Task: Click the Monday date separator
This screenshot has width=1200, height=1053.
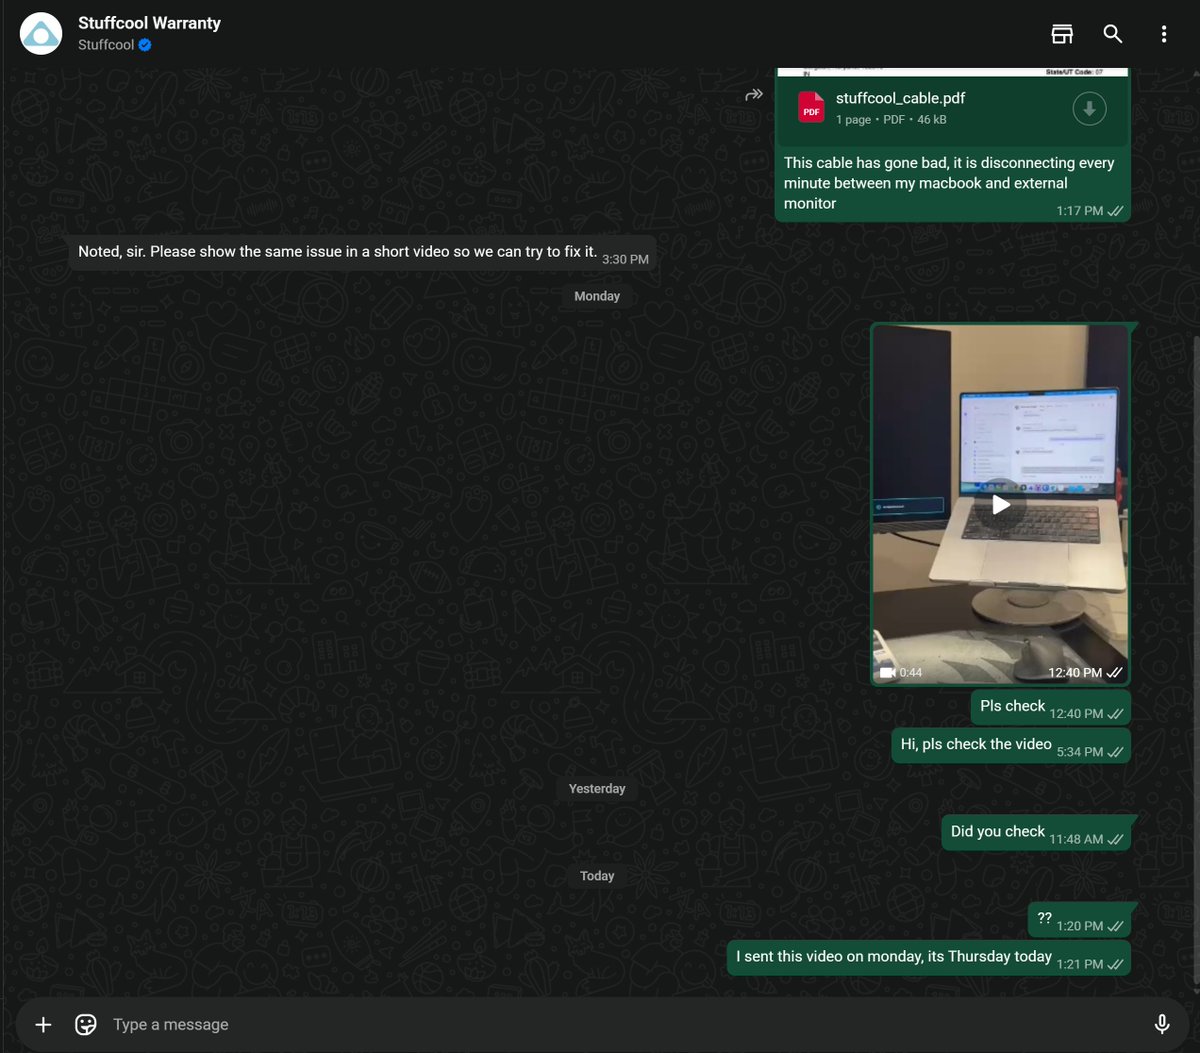Action: point(597,296)
